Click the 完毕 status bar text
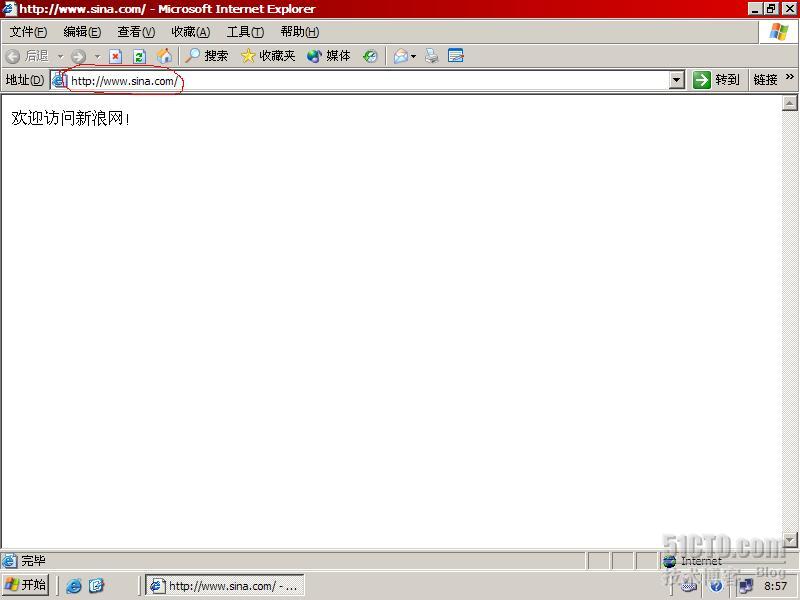The width and height of the screenshot is (800, 600). click(x=33, y=561)
